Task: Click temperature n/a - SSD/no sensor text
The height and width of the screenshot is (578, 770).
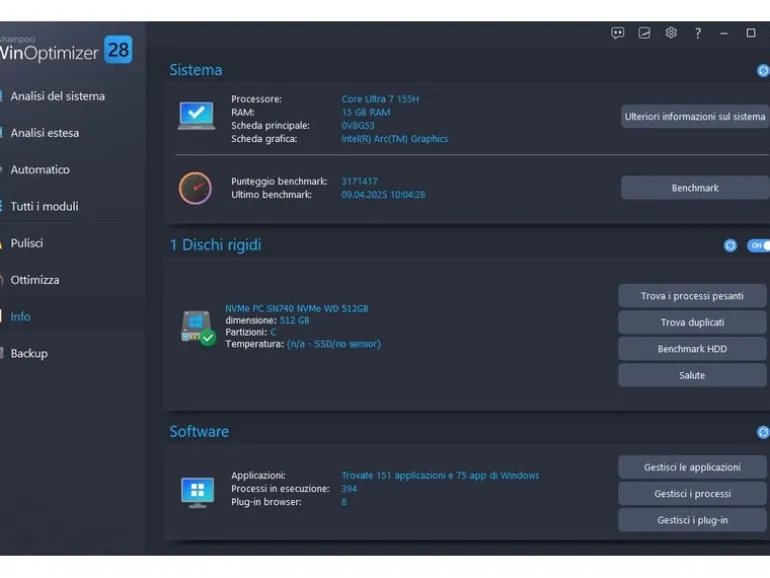Action: tap(334, 344)
